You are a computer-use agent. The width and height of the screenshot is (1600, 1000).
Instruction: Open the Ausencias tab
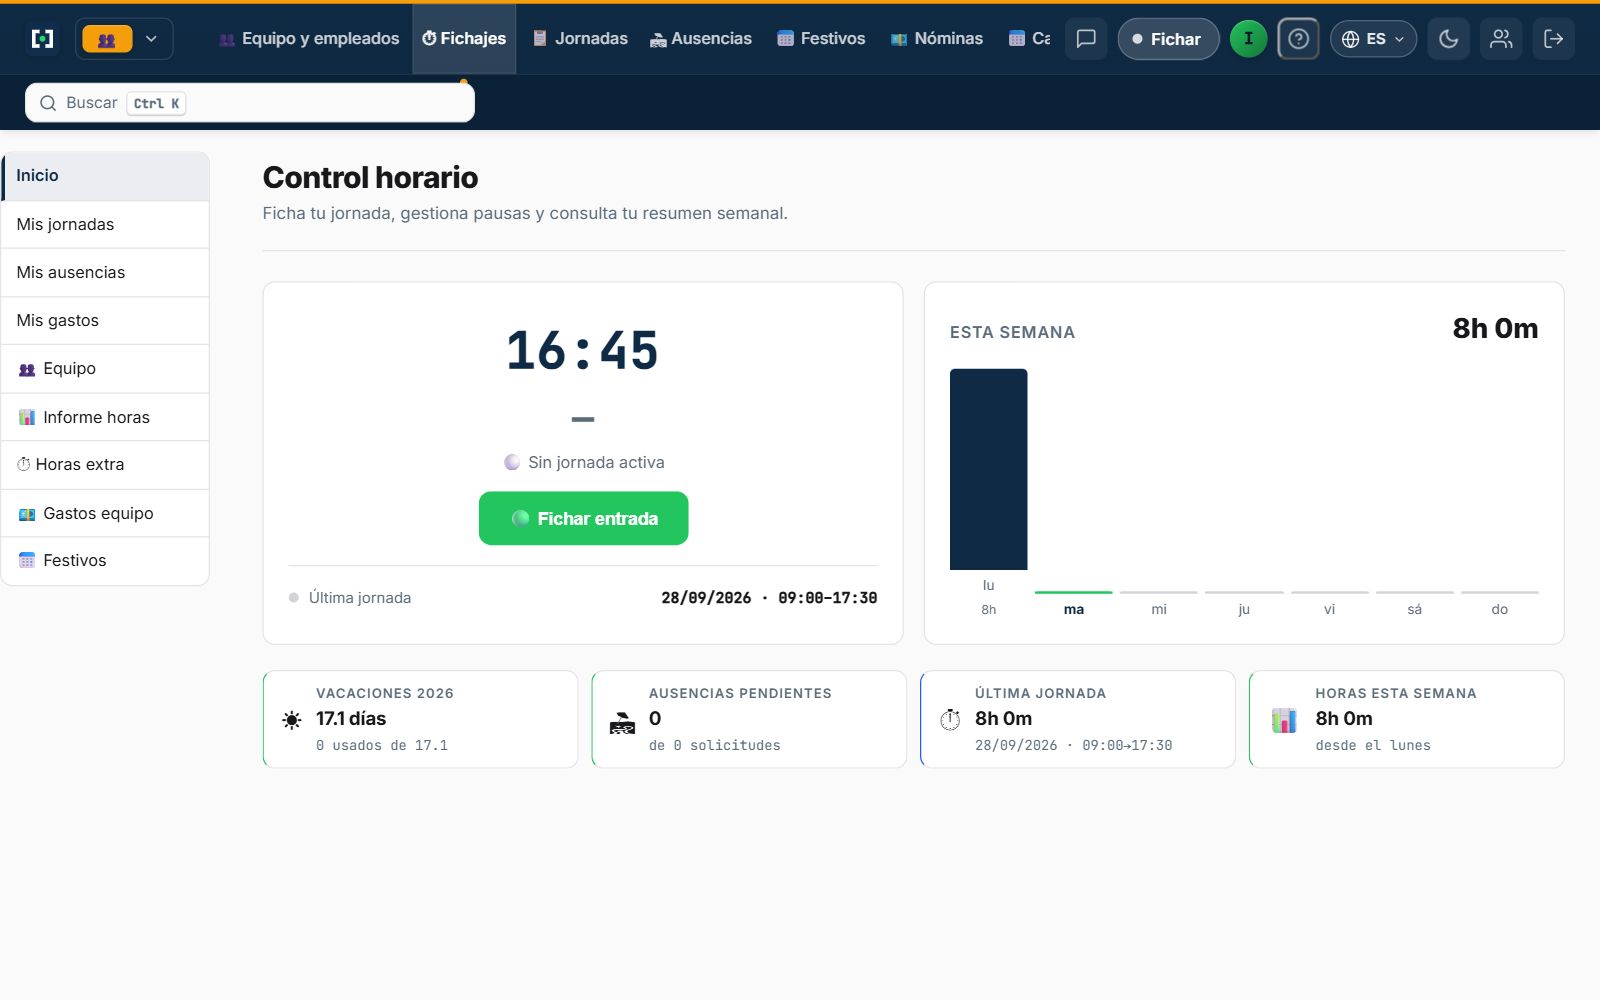pyautogui.click(x=701, y=39)
